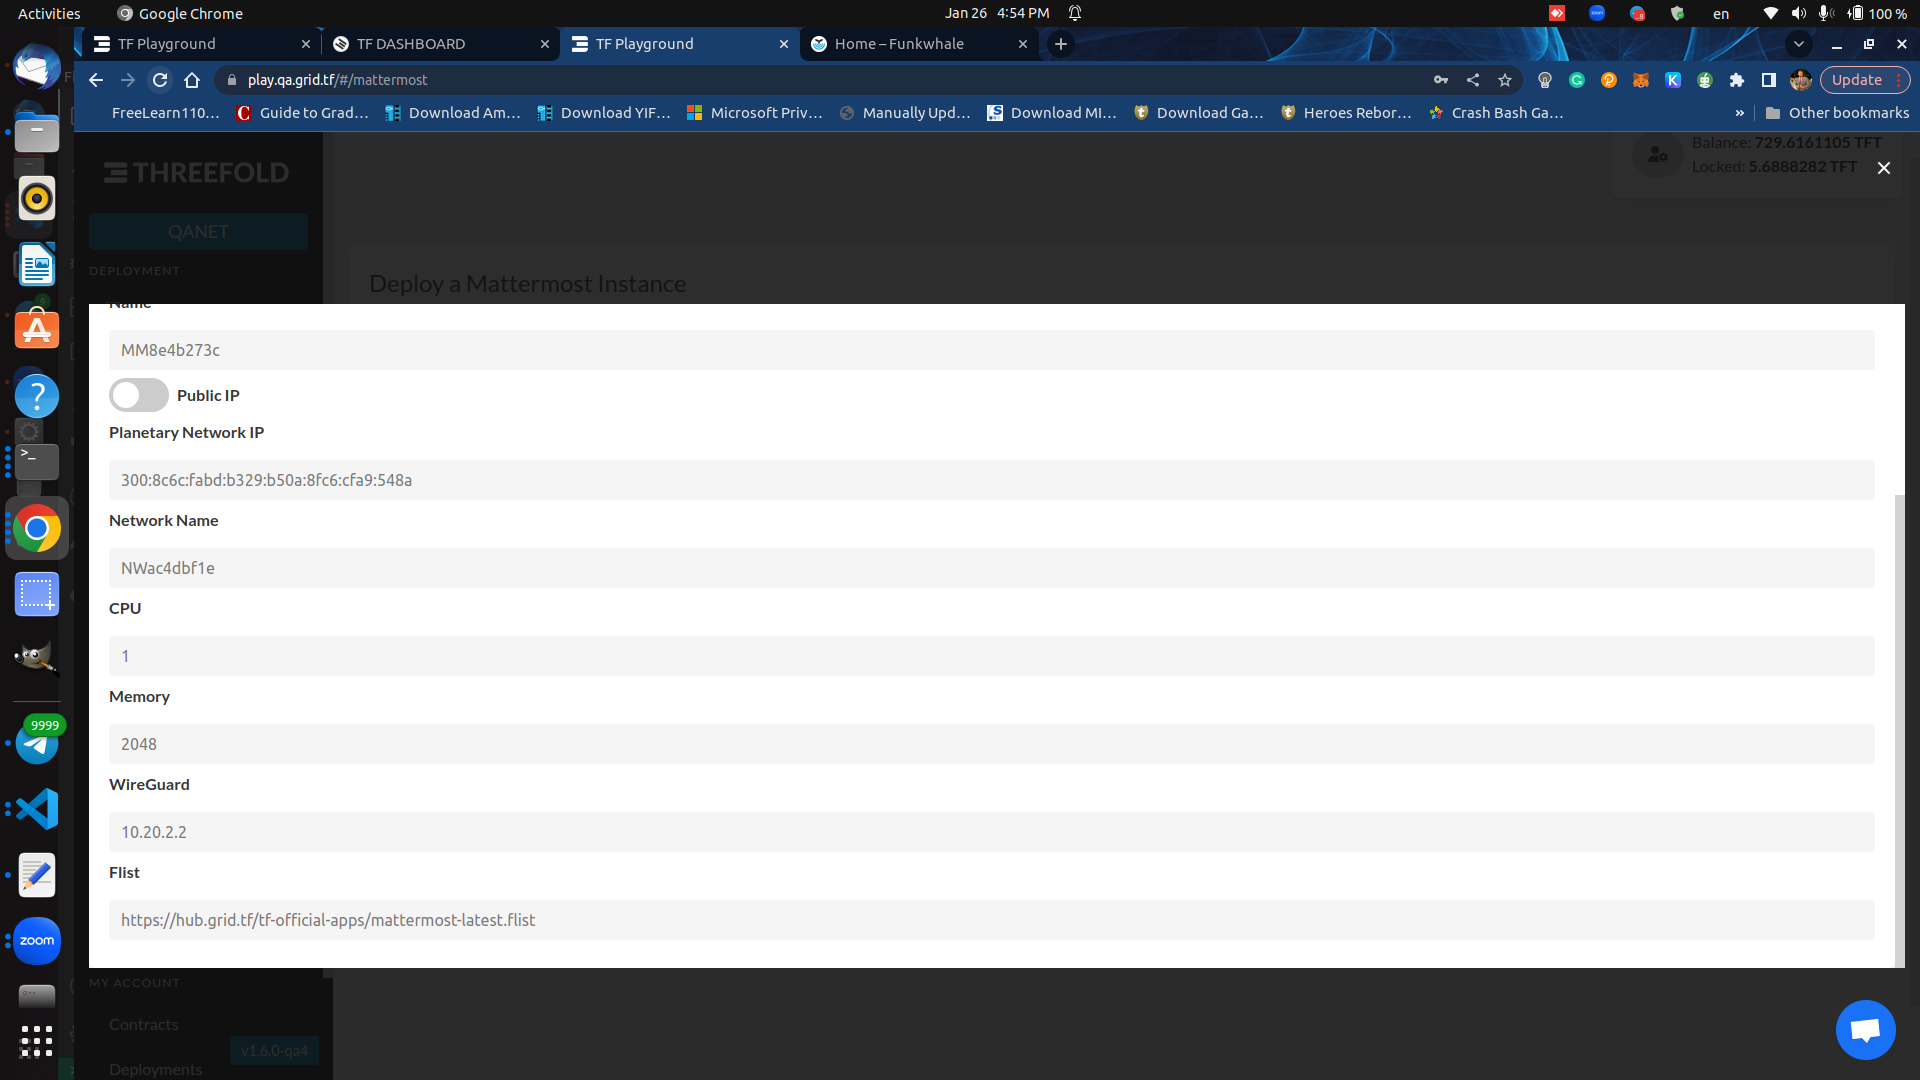The width and height of the screenshot is (1920, 1080).
Task: Toggle the Public IP switch
Action: tap(138, 395)
